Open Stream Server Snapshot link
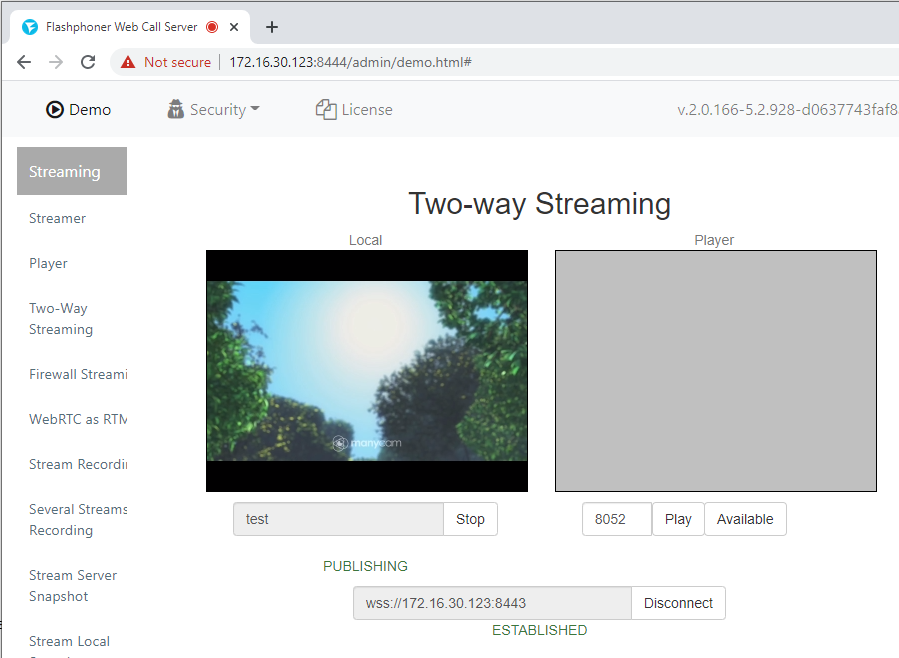 pyautogui.click(x=73, y=586)
